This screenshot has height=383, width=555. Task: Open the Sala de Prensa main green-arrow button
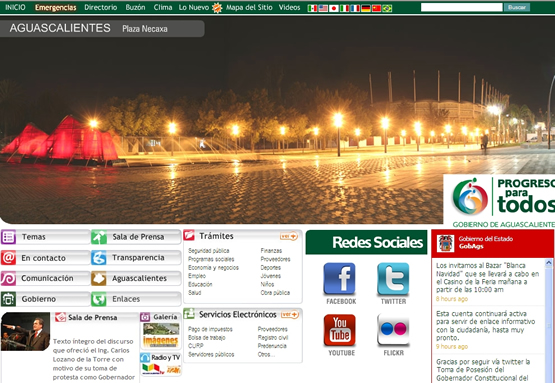pyautogui.click(x=136, y=237)
